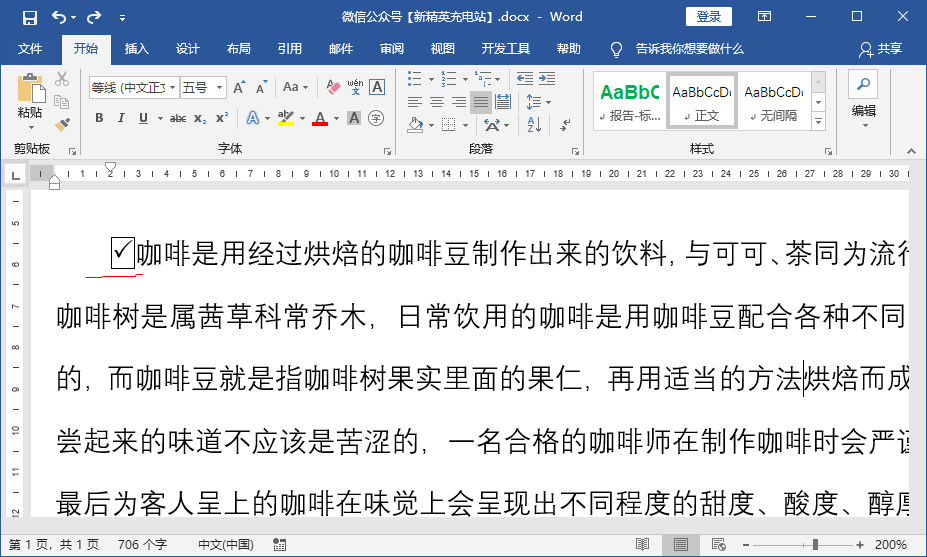Click the 200% zoom level button
Image resolution: width=927 pixels, height=557 pixels.
pos(890,545)
